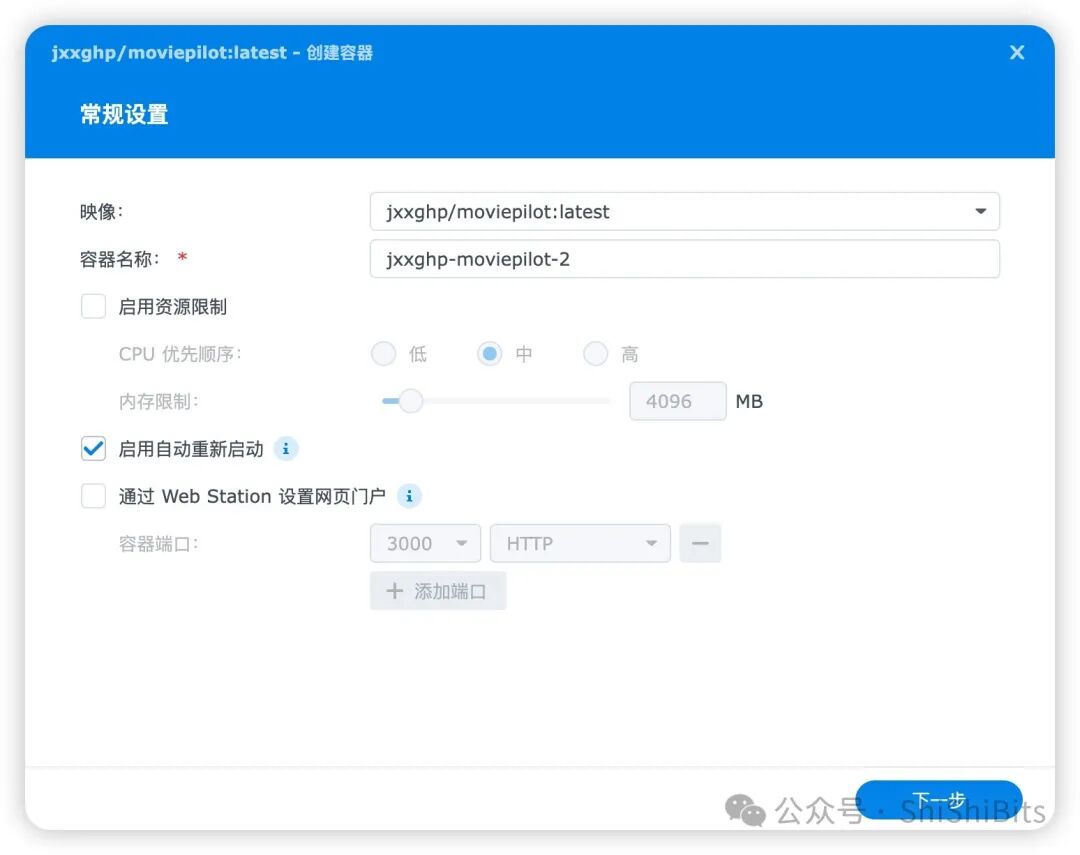This screenshot has width=1080, height=855.
Task: Click the memory limit slider handle
Action: point(411,401)
